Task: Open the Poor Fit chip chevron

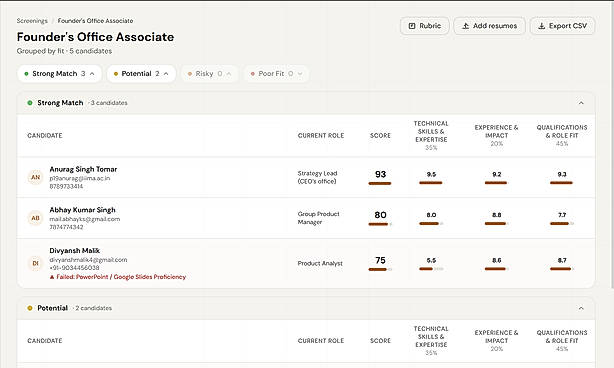Action: click(x=300, y=74)
